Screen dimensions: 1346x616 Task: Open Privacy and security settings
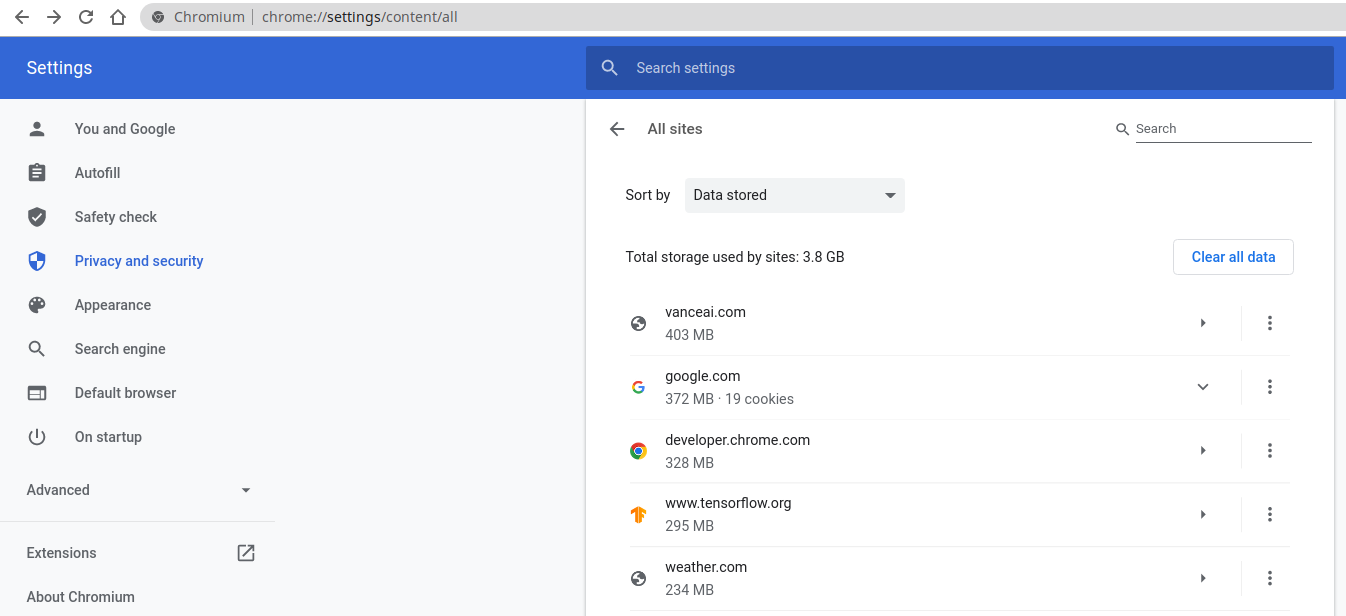click(139, 261)
